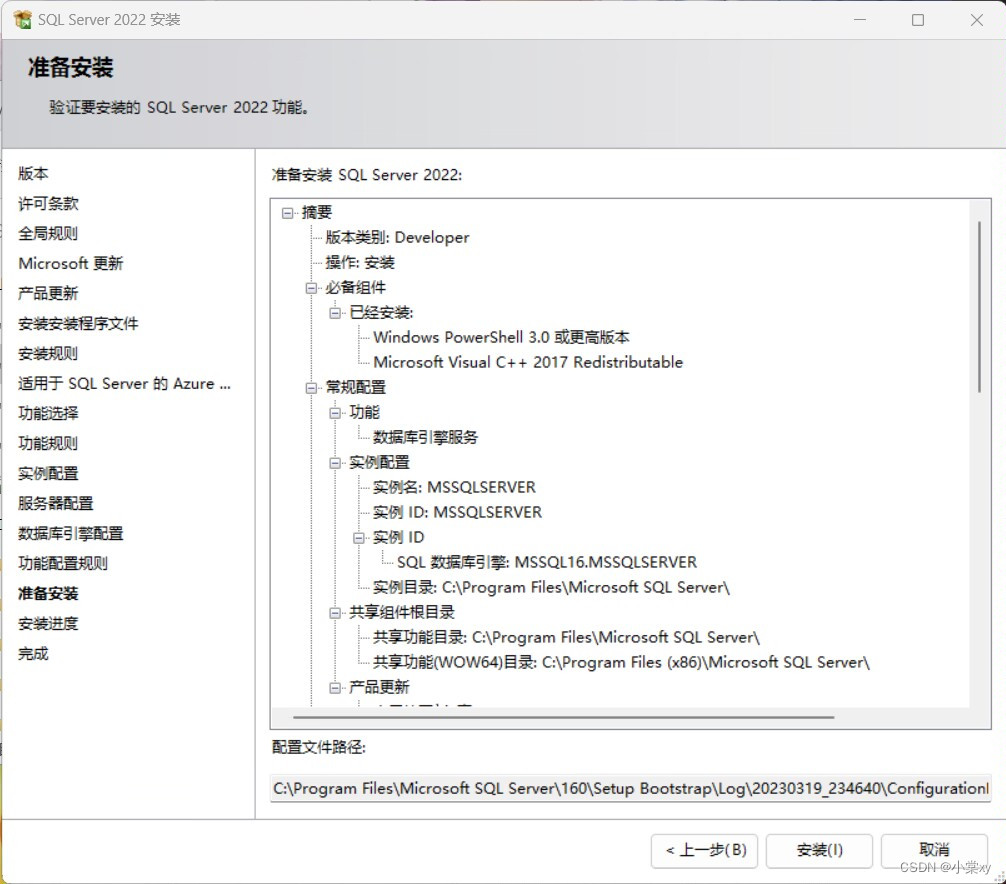The width and height of the screenshot is (1006, 884).
Task: Maximize the SQL Server setup window
Action: pyautogui.click(x=918, y=20)
